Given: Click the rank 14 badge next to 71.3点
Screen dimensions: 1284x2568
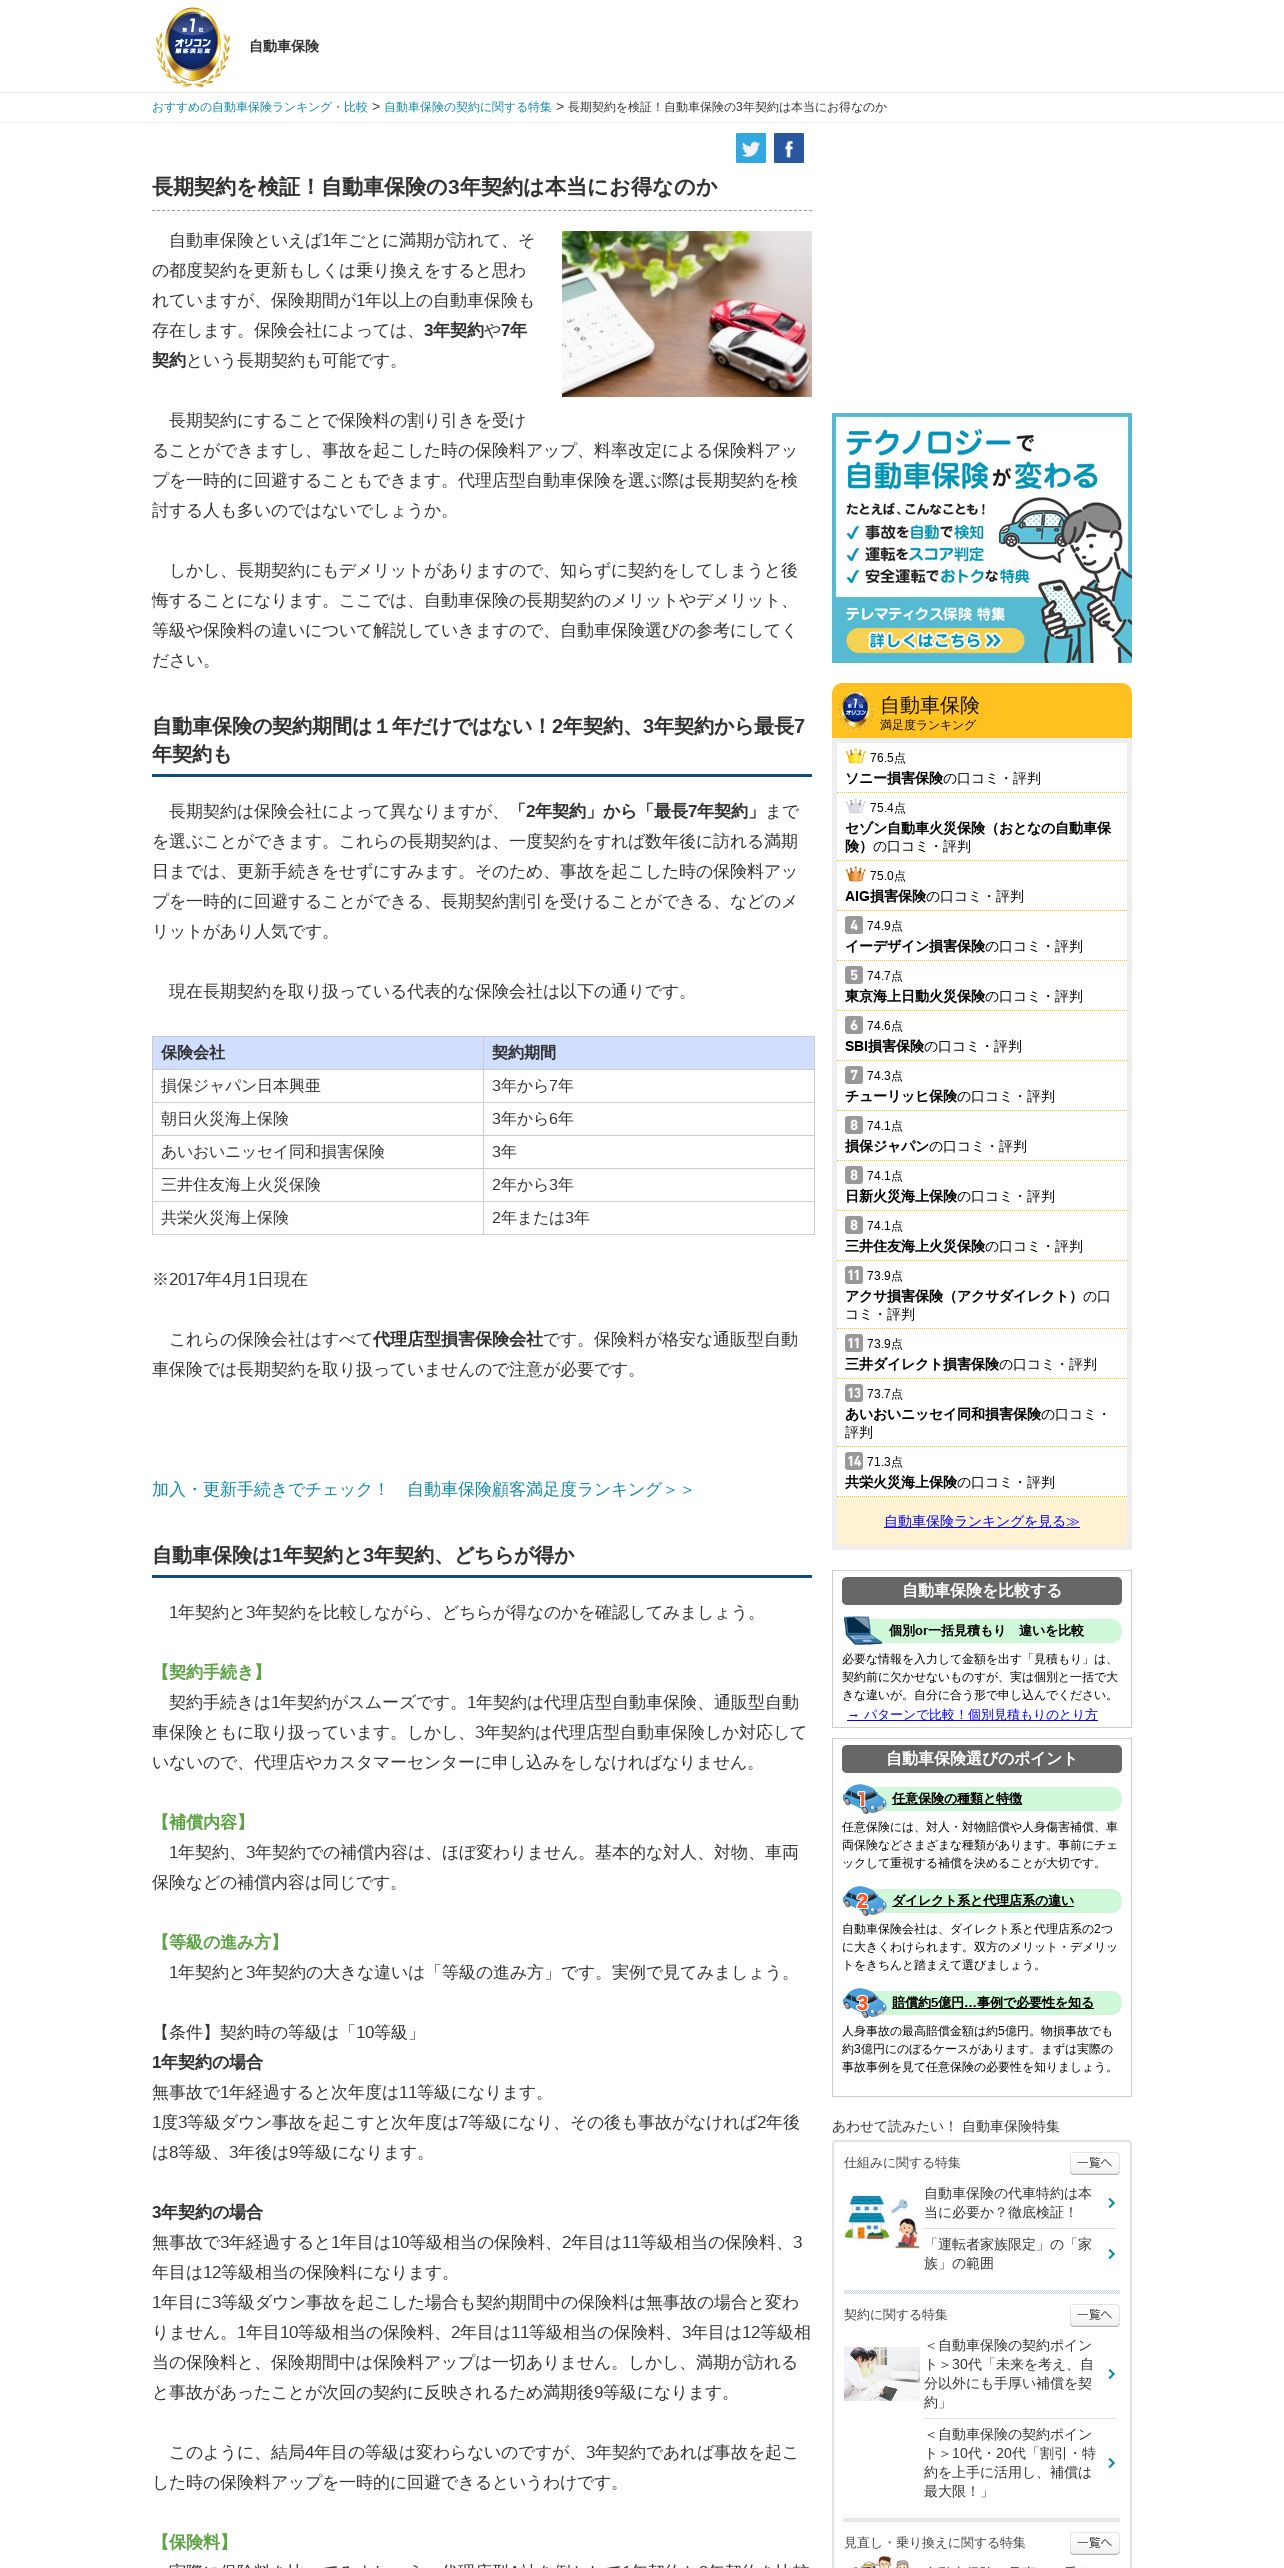Looking at the screenshot, I should click(x=853, y=1461).
